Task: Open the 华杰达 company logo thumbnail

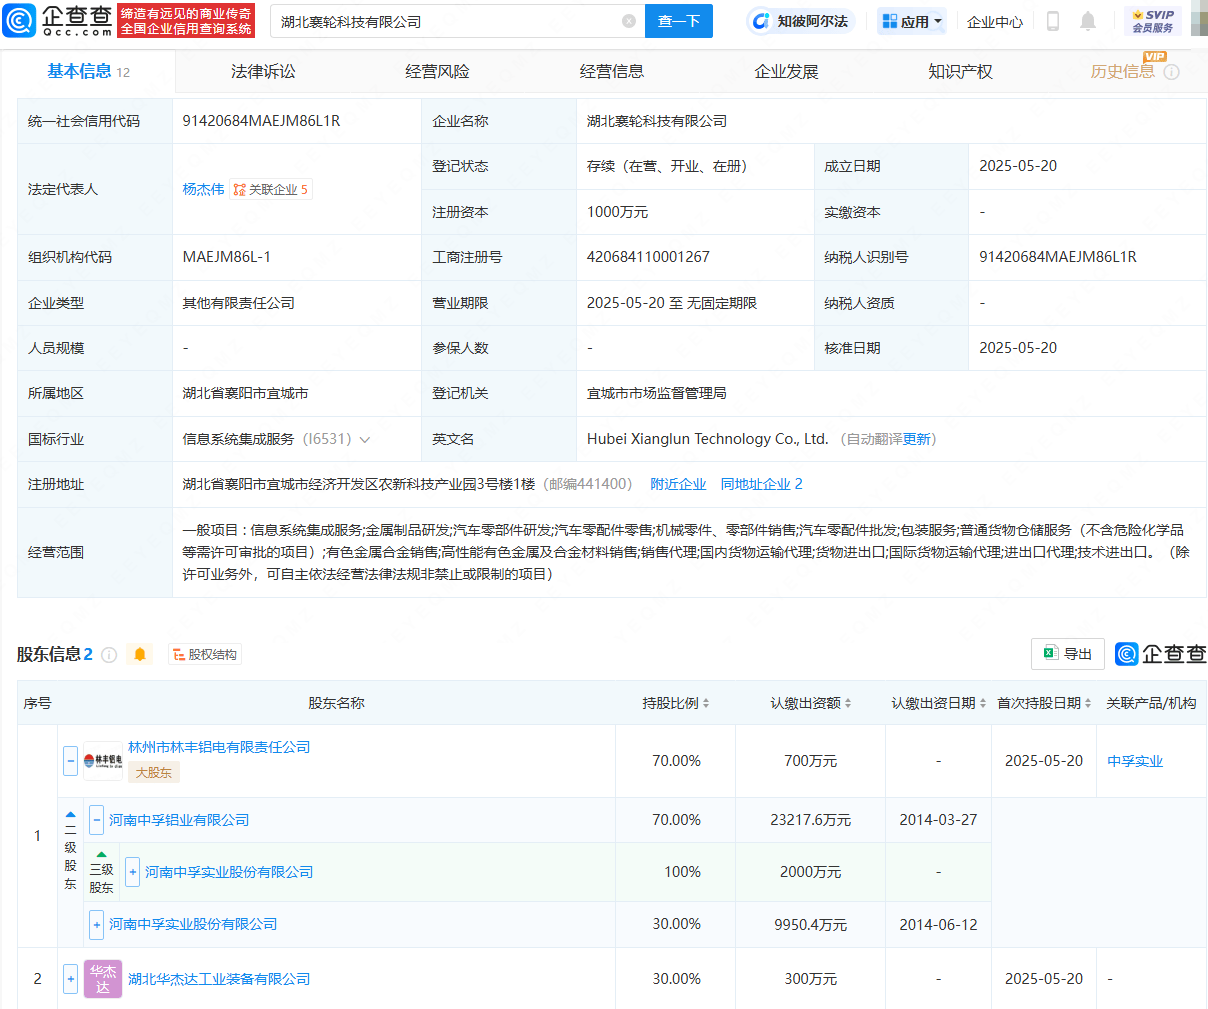Action: click(103, 979)
